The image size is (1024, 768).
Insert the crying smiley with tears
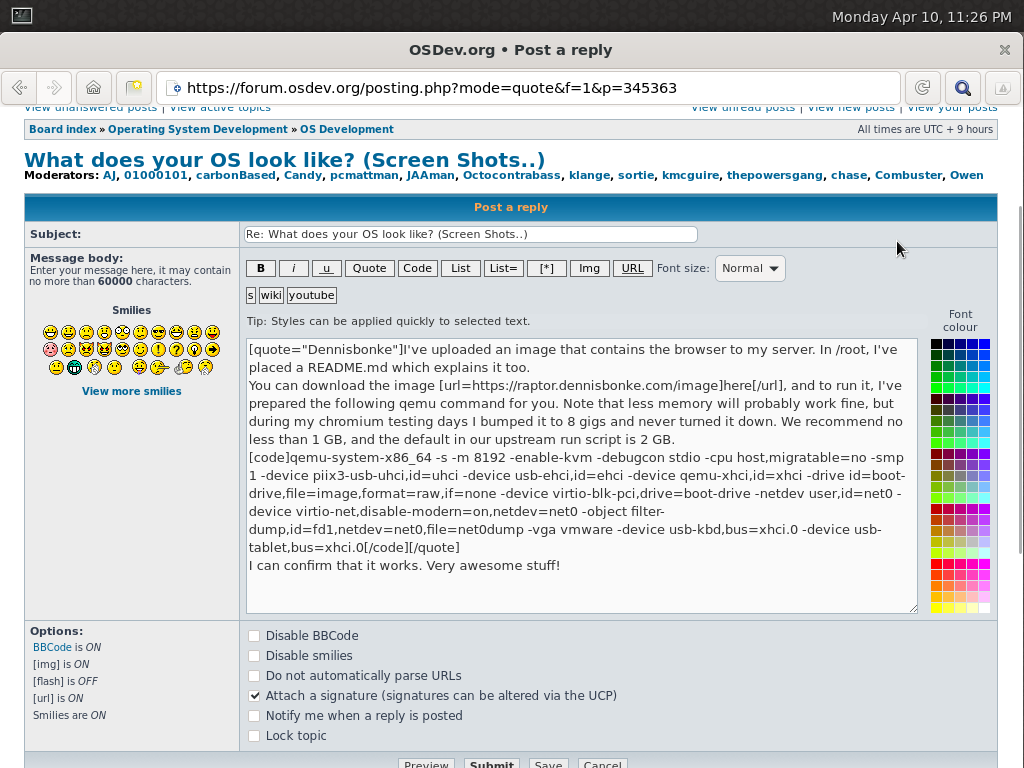(69, 349)
